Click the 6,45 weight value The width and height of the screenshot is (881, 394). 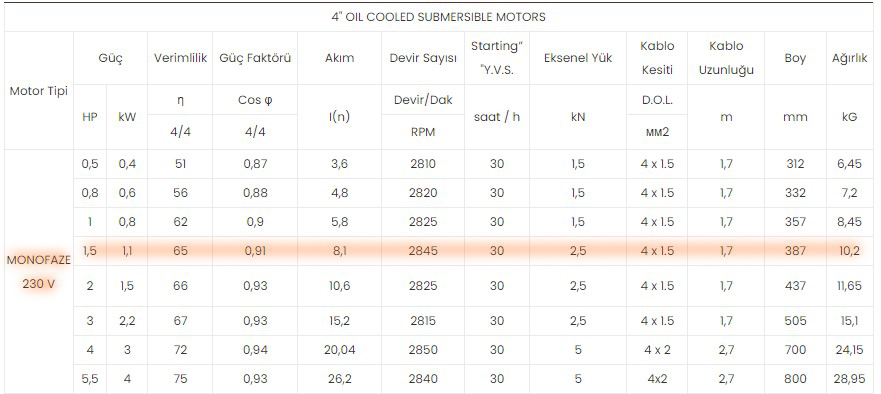[x=850, y=164]
